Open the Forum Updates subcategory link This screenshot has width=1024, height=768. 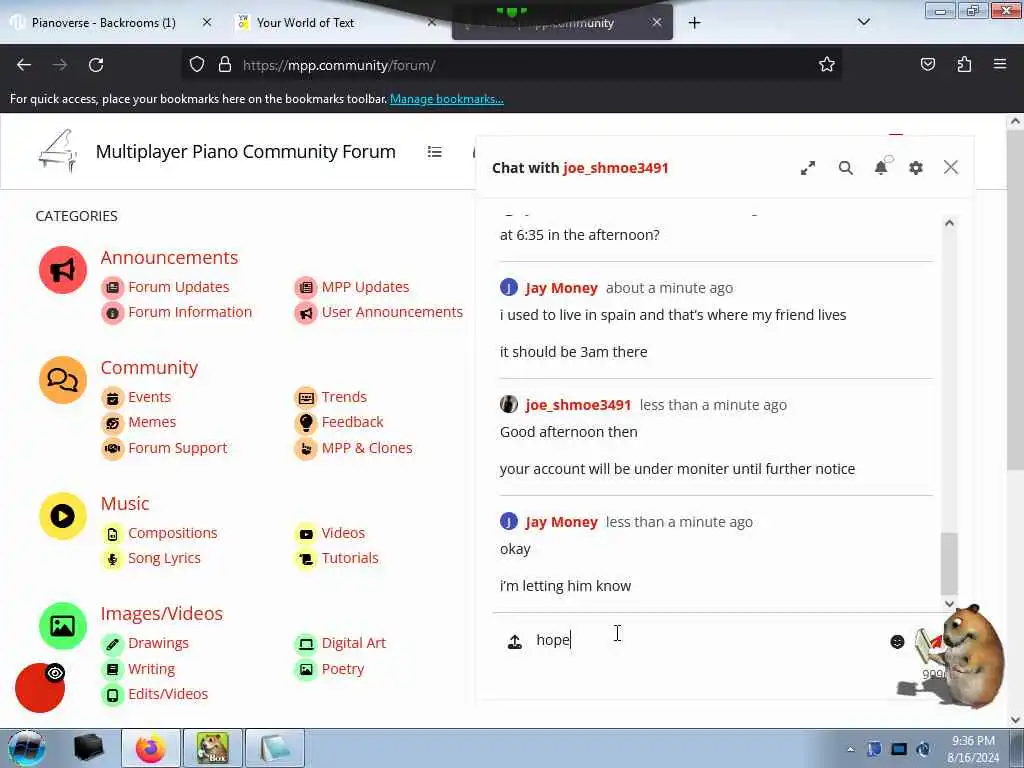(x=179, y=287)
